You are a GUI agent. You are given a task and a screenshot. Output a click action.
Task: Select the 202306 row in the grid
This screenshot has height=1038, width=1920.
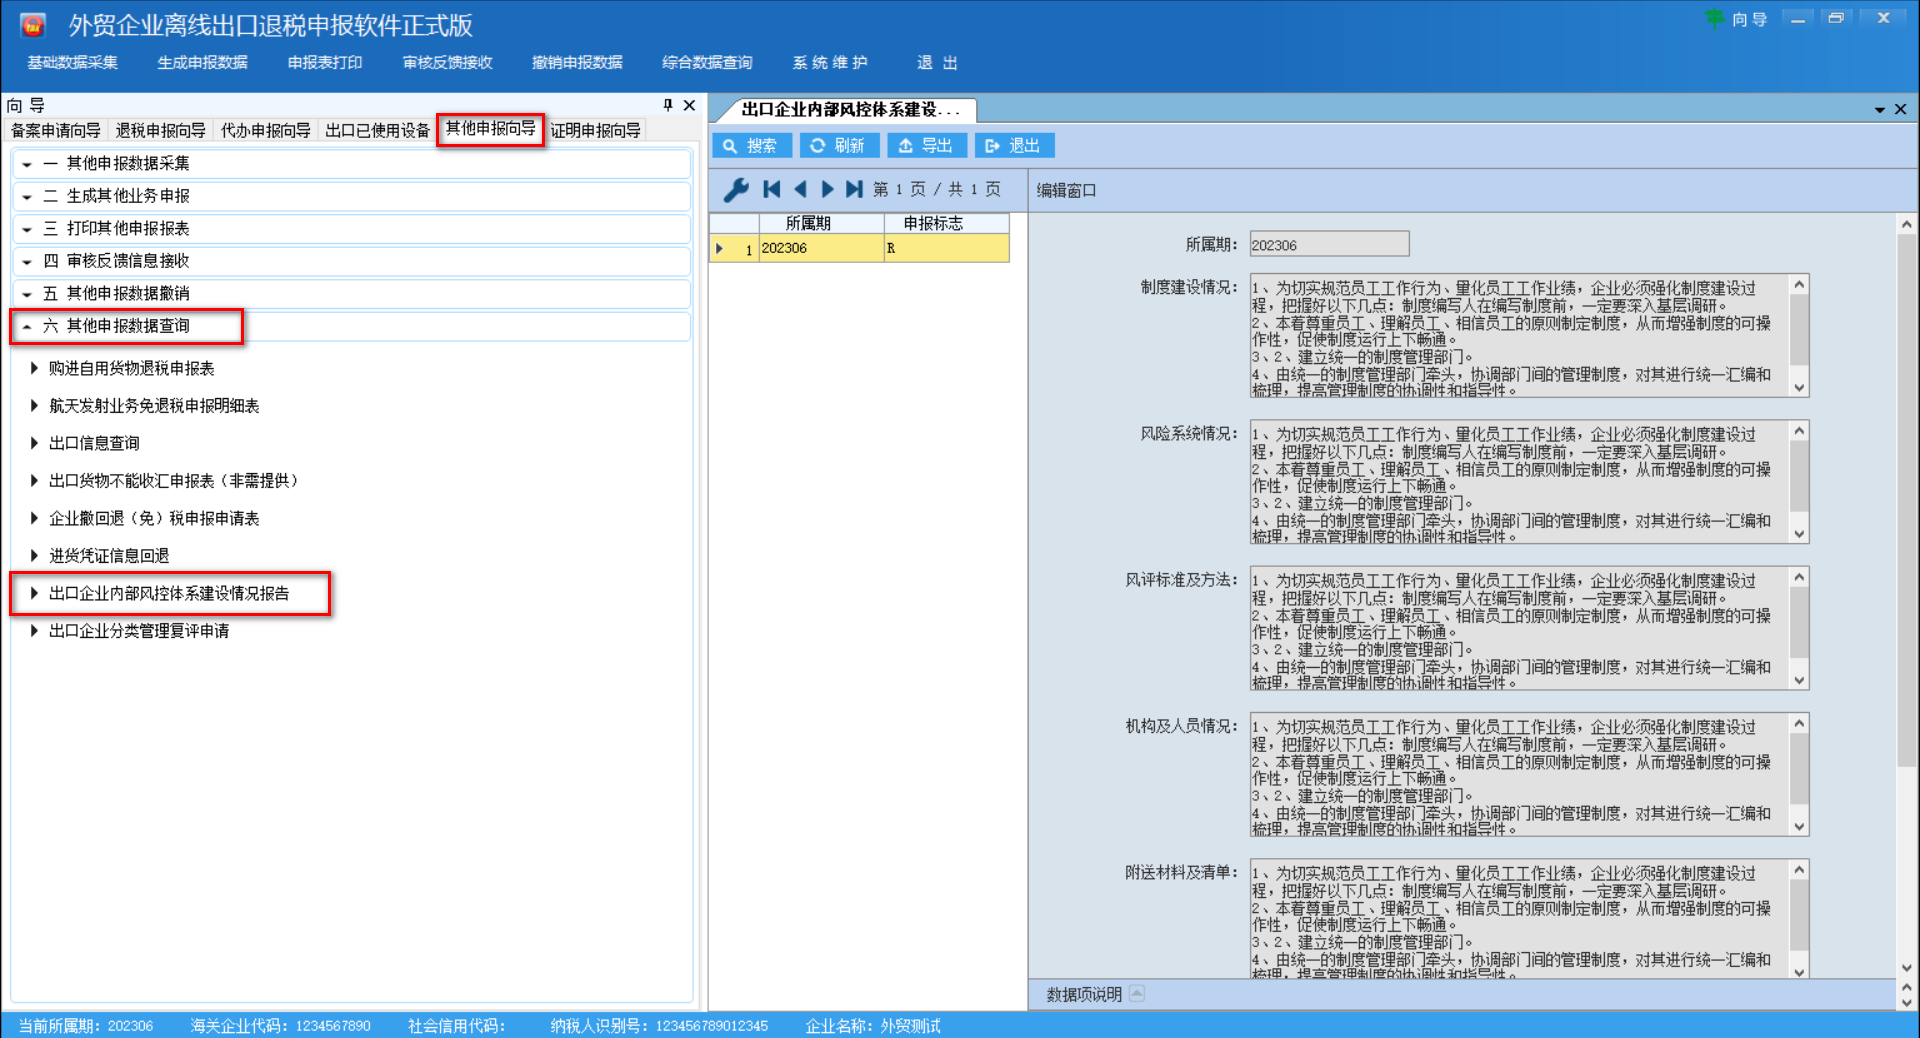[820, 248]
